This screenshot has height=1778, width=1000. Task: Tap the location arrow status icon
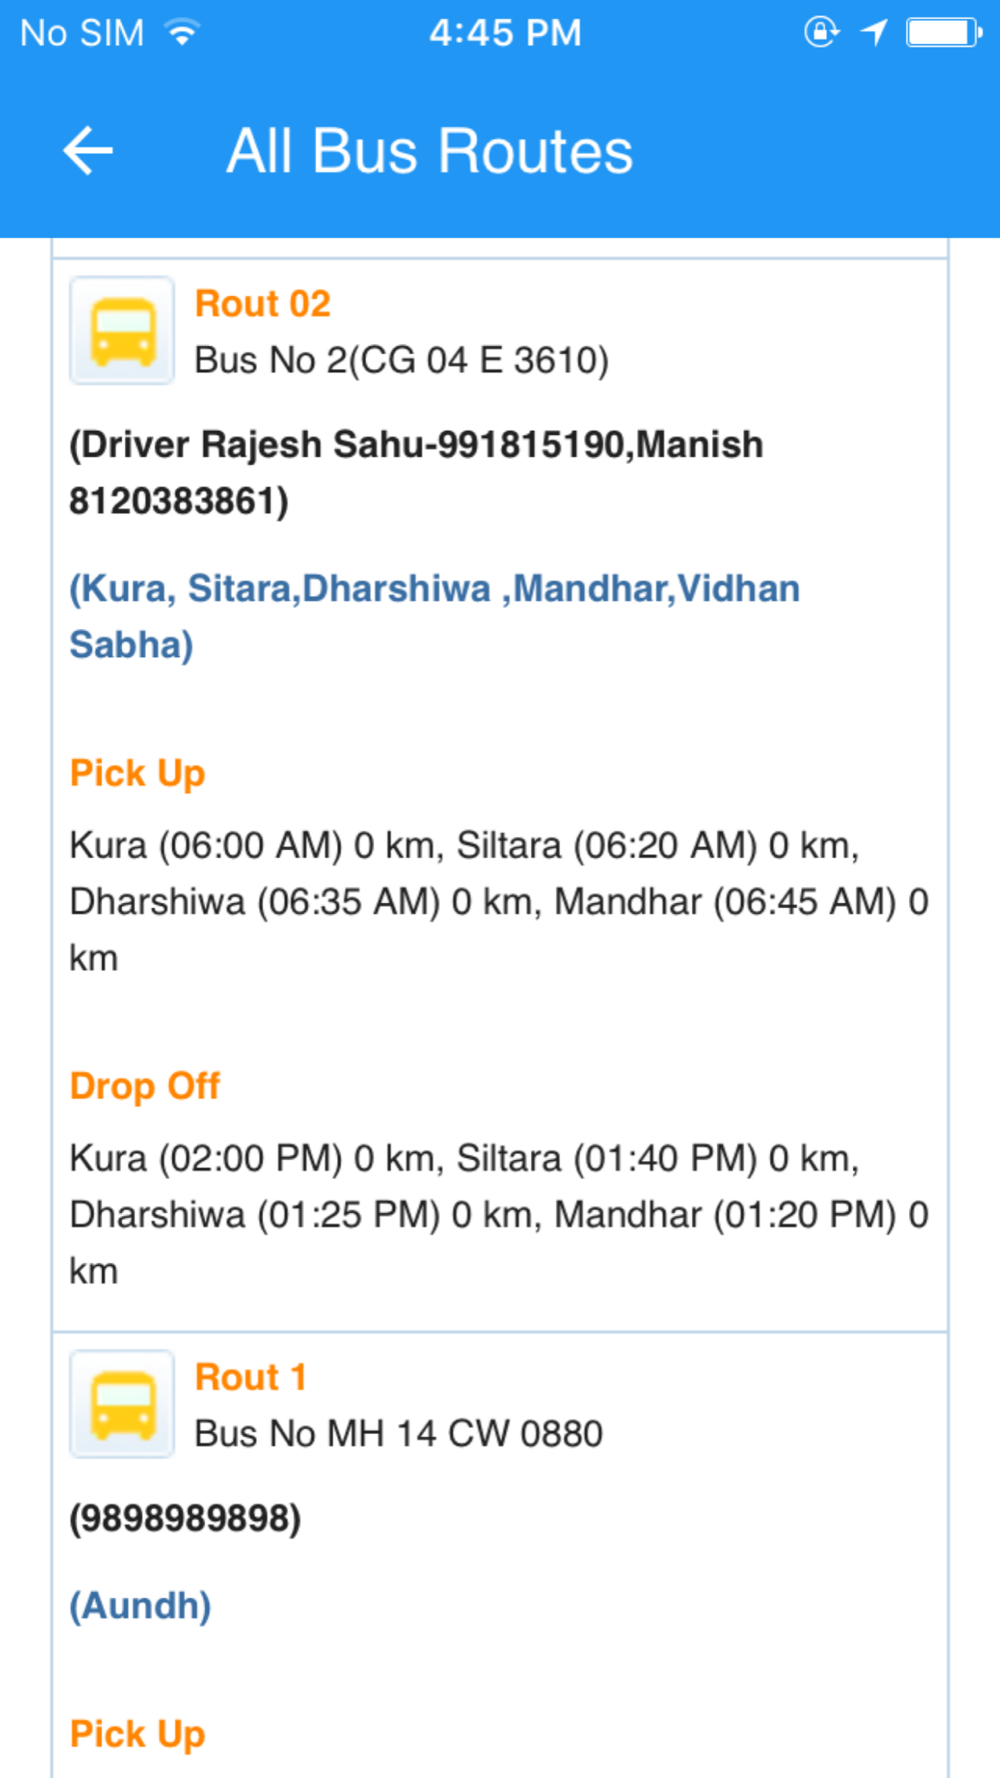(874, 33)
